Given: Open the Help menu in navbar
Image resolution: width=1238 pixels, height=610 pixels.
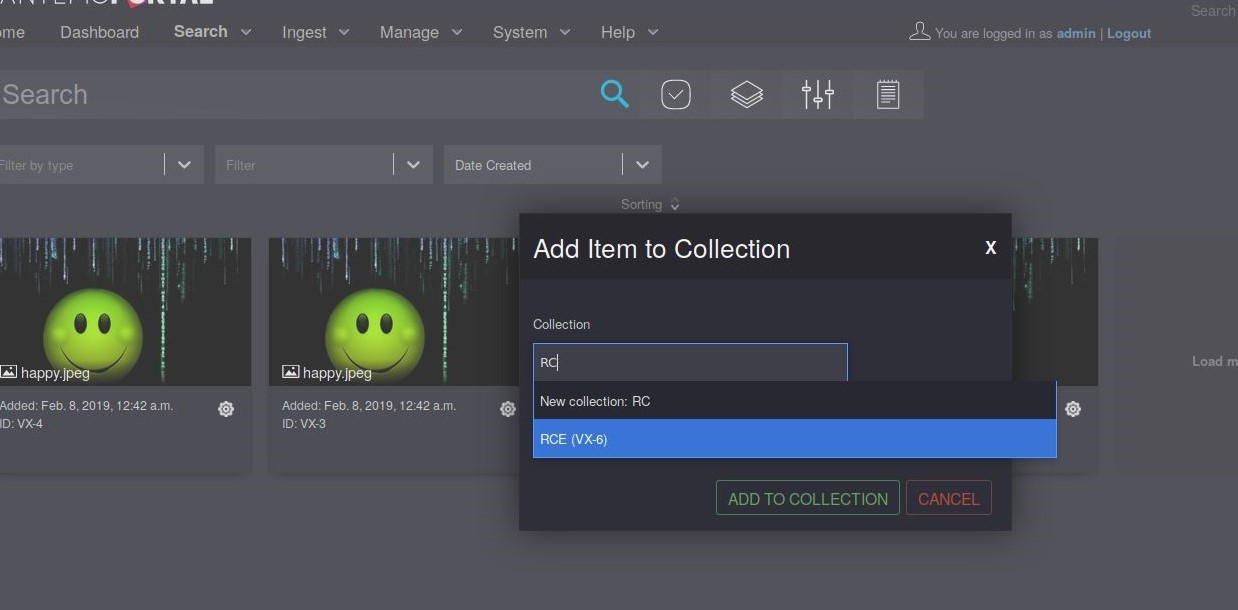Looking at the screenshot, I should coord(630,32).
